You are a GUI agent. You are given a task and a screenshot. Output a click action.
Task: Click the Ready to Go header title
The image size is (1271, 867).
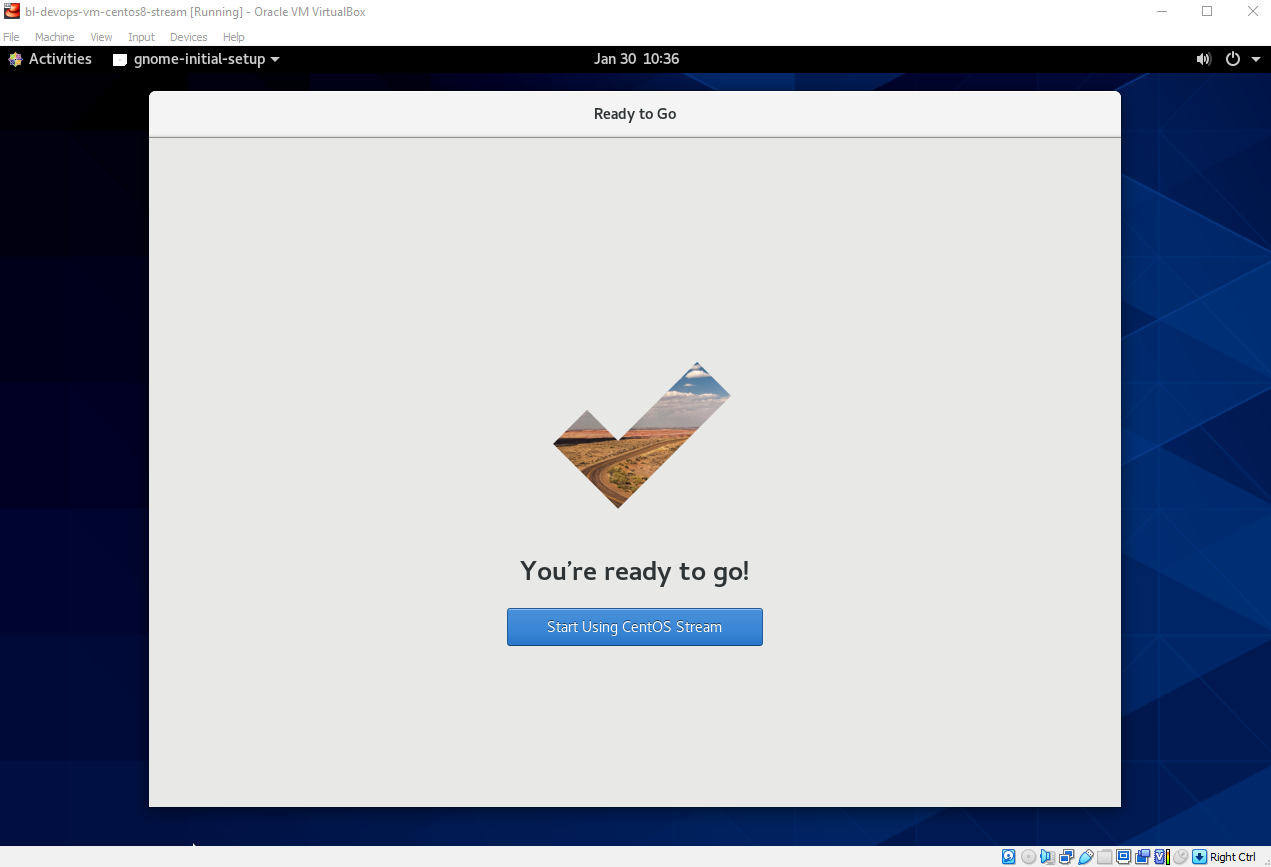(x=635, y=114)
